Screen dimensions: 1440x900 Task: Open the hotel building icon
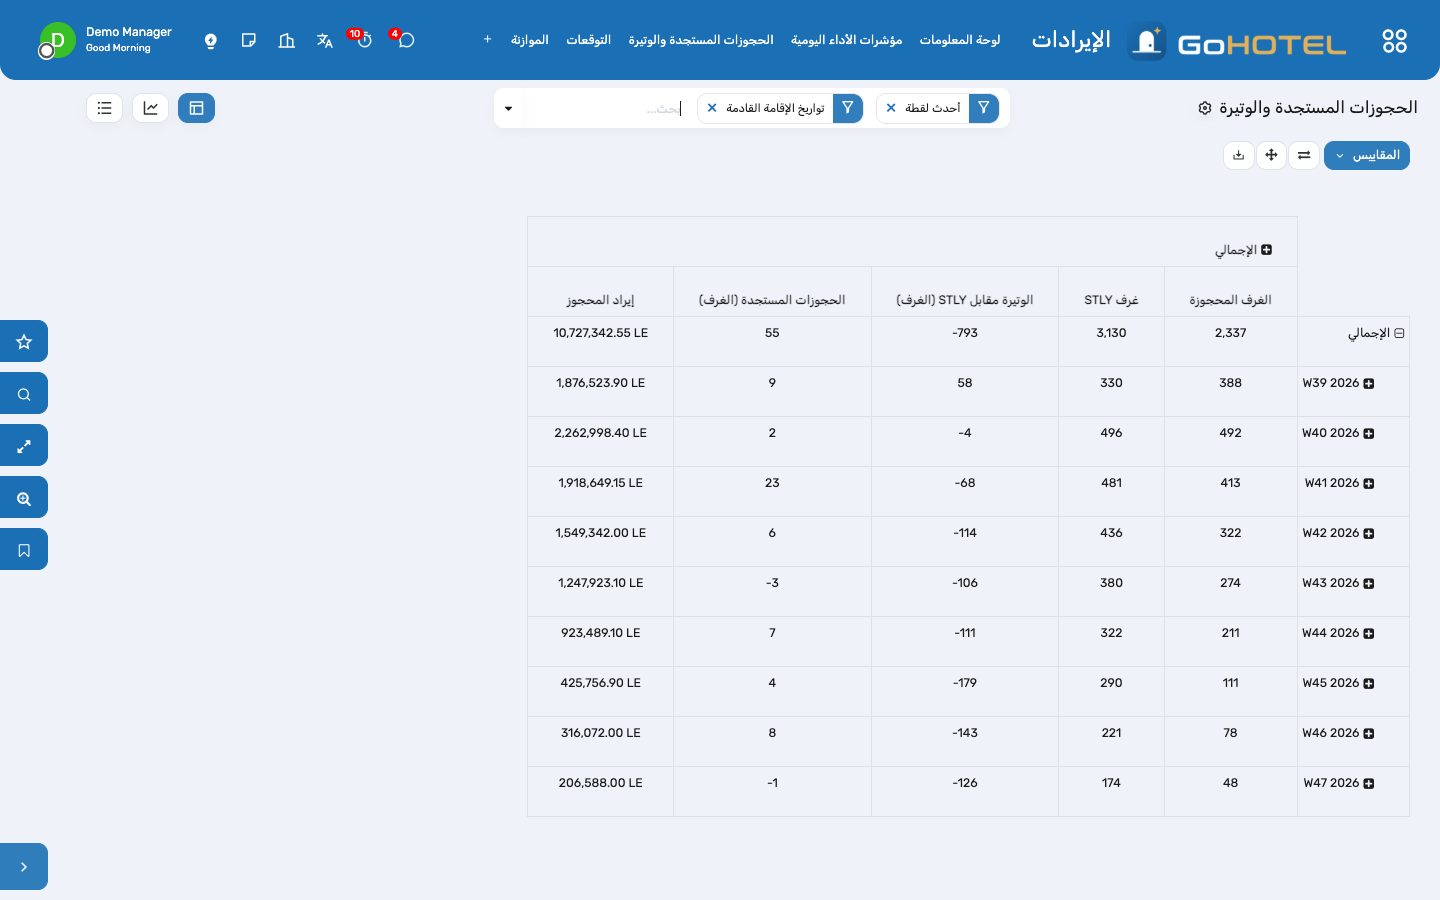[287, 41]
